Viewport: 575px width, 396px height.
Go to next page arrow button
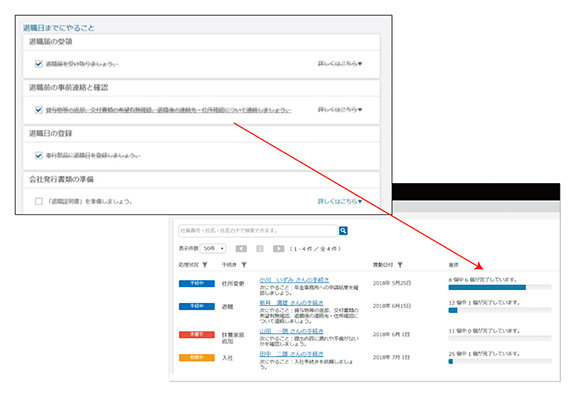point(278,249)
